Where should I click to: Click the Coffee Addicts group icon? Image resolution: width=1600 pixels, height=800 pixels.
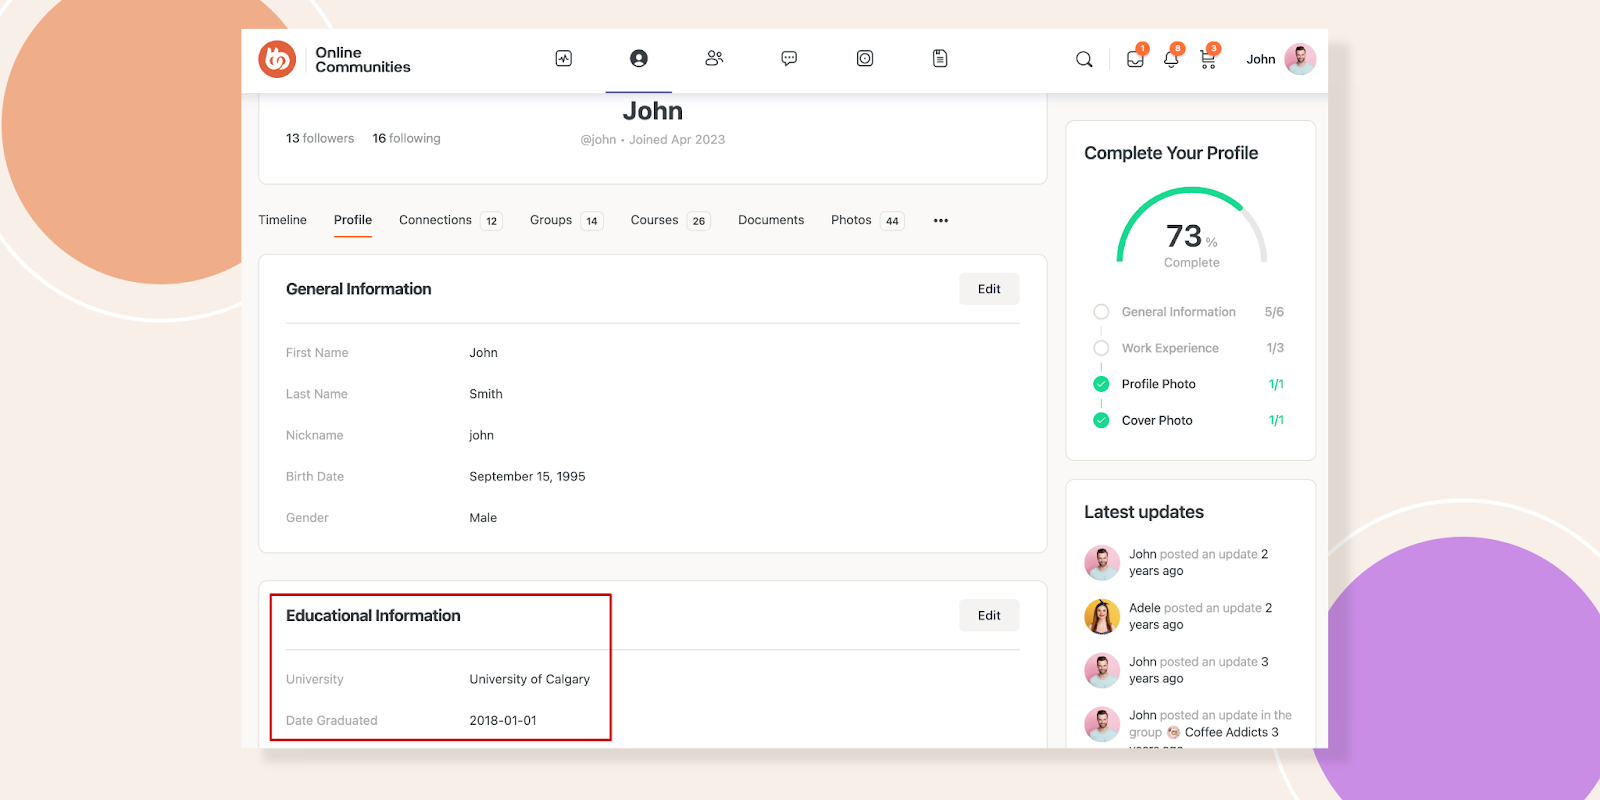(x=1174, y=732)
